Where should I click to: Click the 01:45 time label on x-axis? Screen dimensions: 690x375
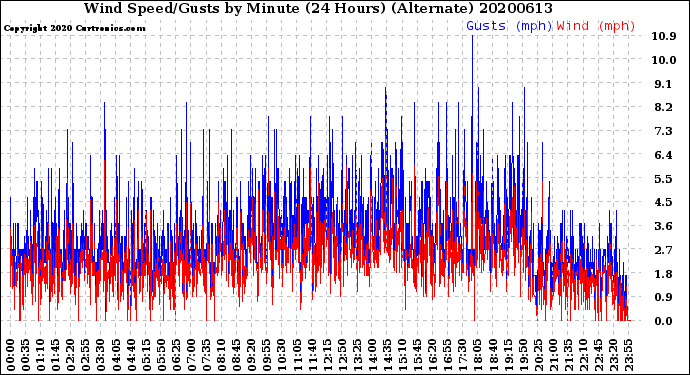(x=56, y=355)
